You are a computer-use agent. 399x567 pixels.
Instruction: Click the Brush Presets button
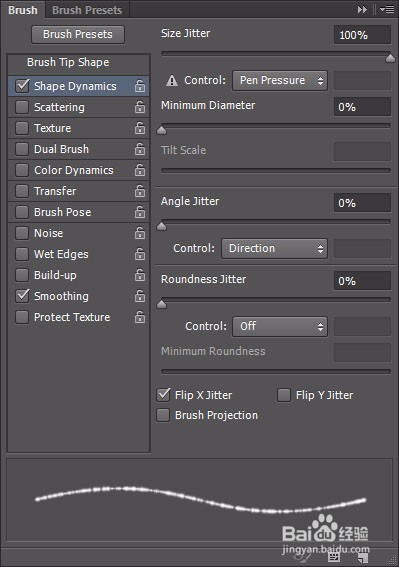[x=78, y=34]
